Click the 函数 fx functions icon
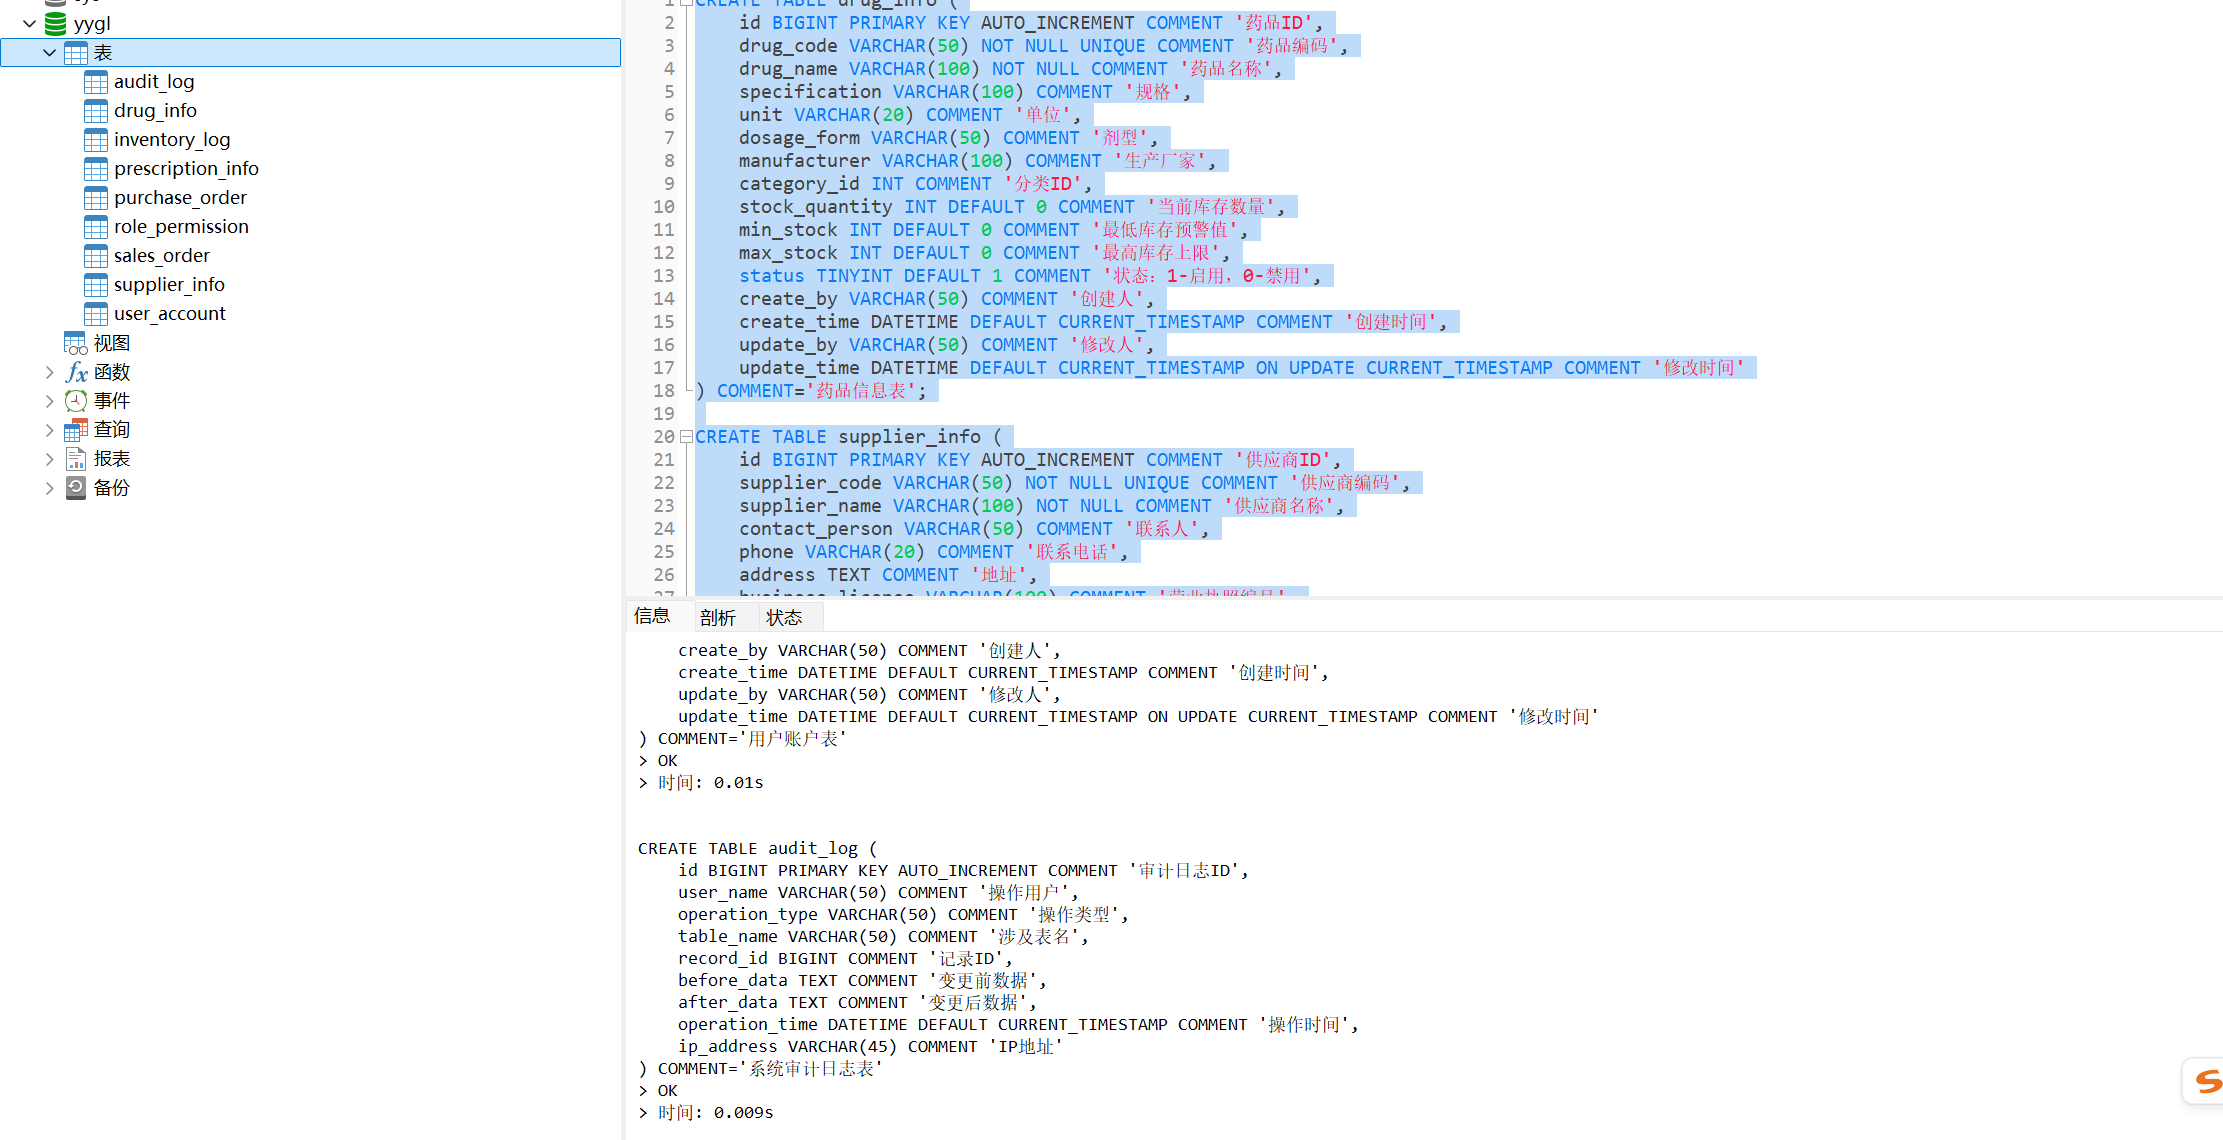This screenshot has height=1140, width=2223. (x=76, y=372)
